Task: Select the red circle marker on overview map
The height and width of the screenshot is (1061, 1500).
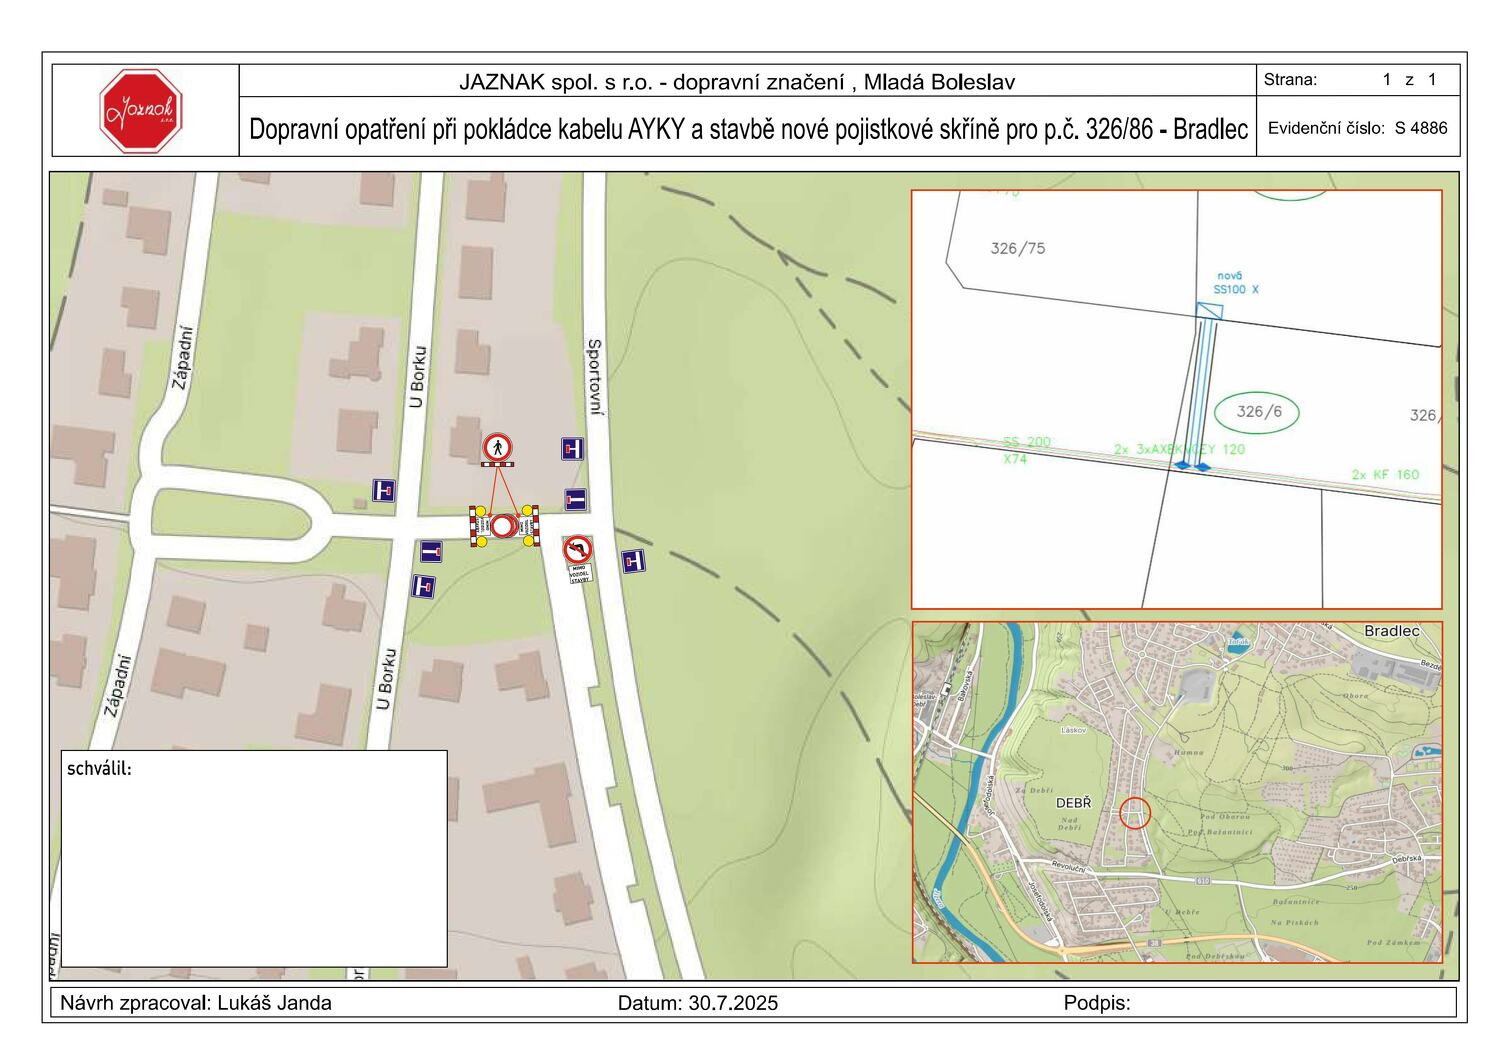Action: pos(1134,813)
